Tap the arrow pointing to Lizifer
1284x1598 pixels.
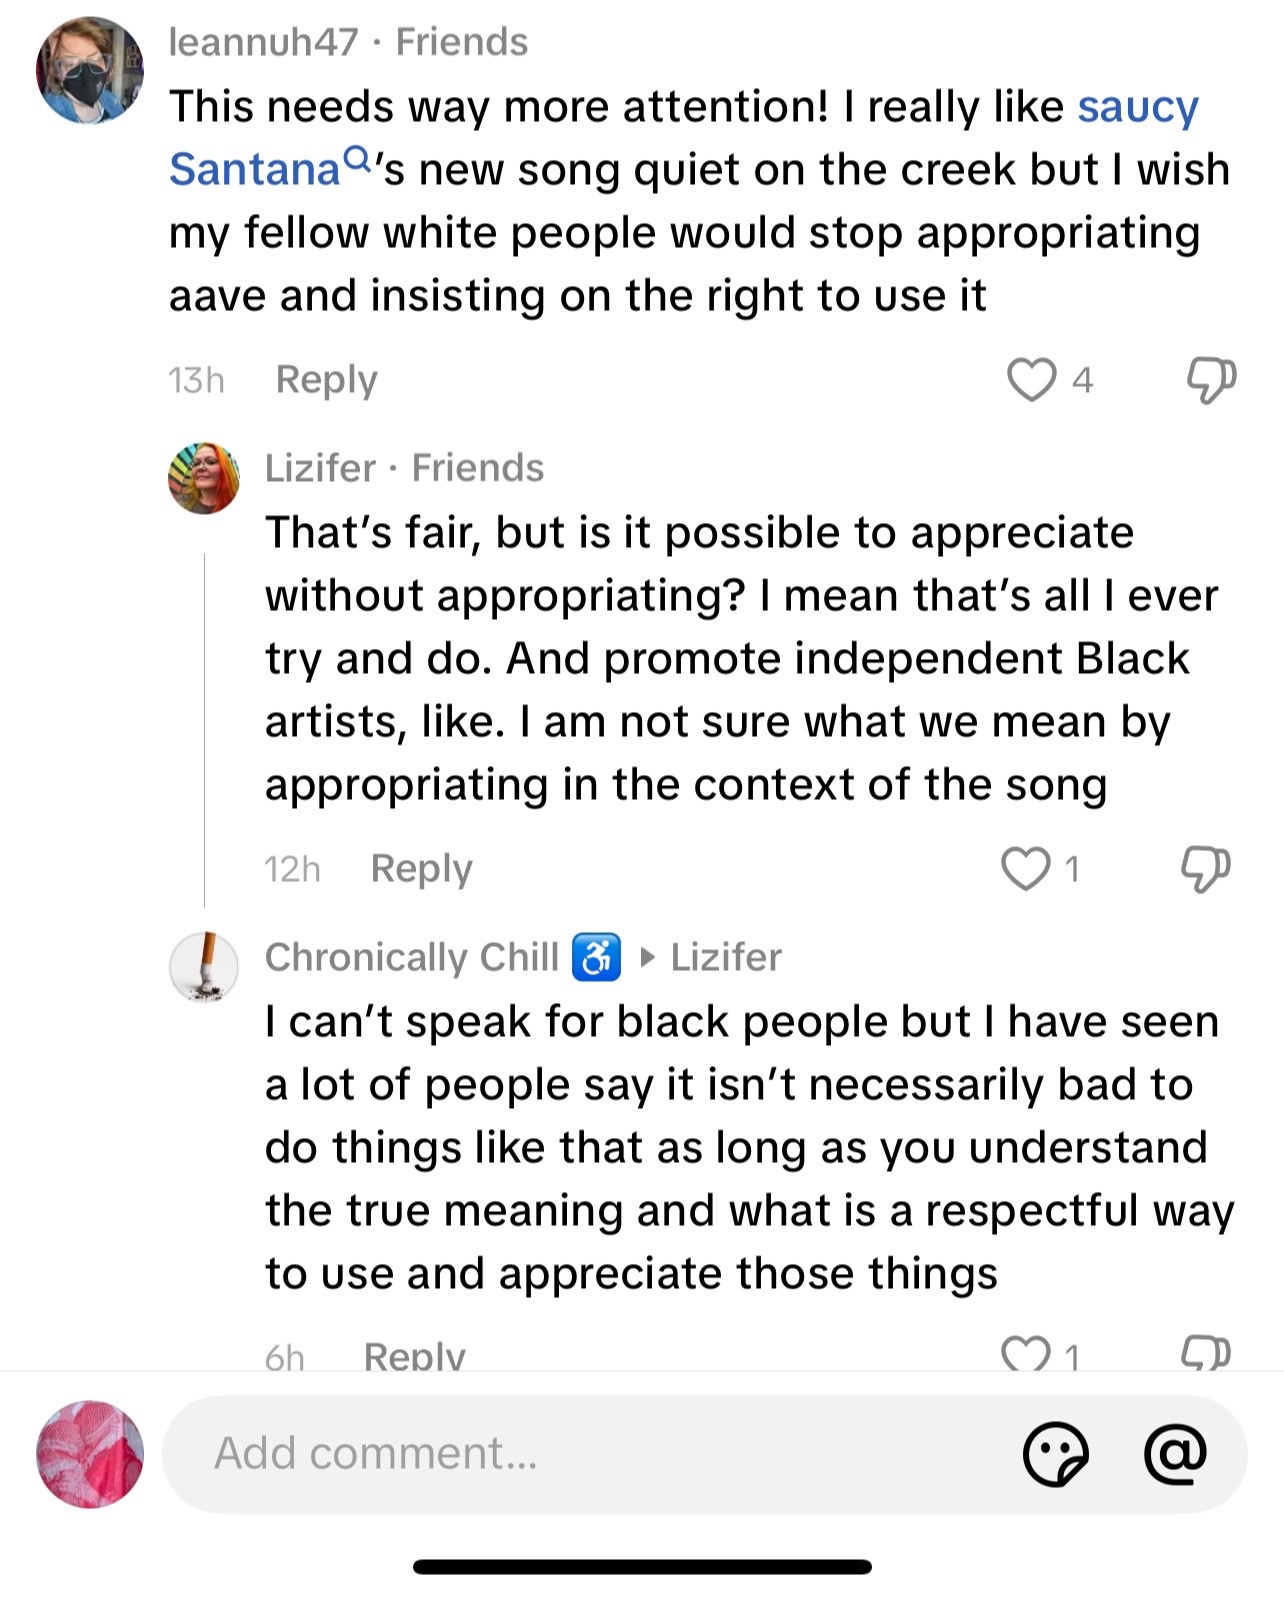coord(647,958)
